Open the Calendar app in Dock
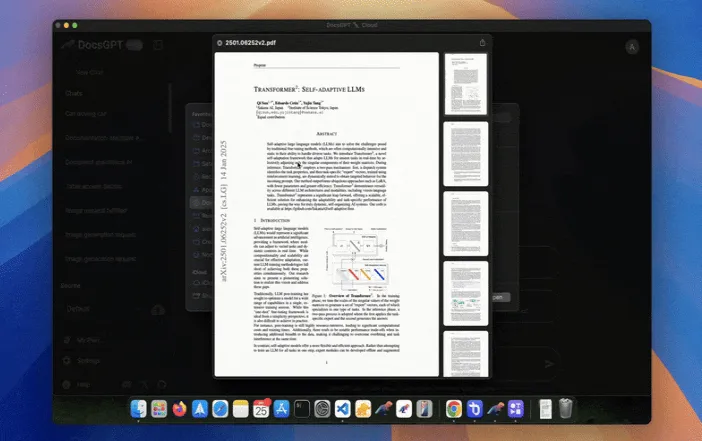Screen dimensions: 702x441 (x=260, y=408)
